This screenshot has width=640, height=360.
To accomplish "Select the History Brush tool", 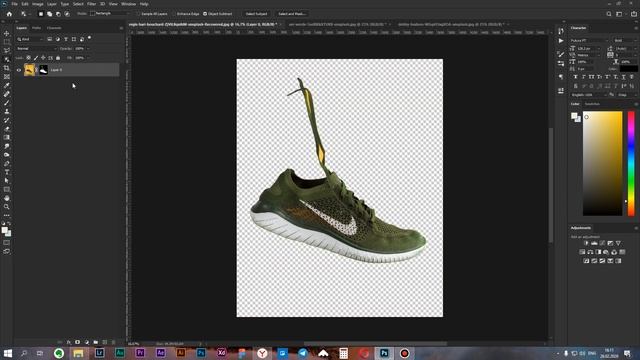I will [x=7, y=120].
